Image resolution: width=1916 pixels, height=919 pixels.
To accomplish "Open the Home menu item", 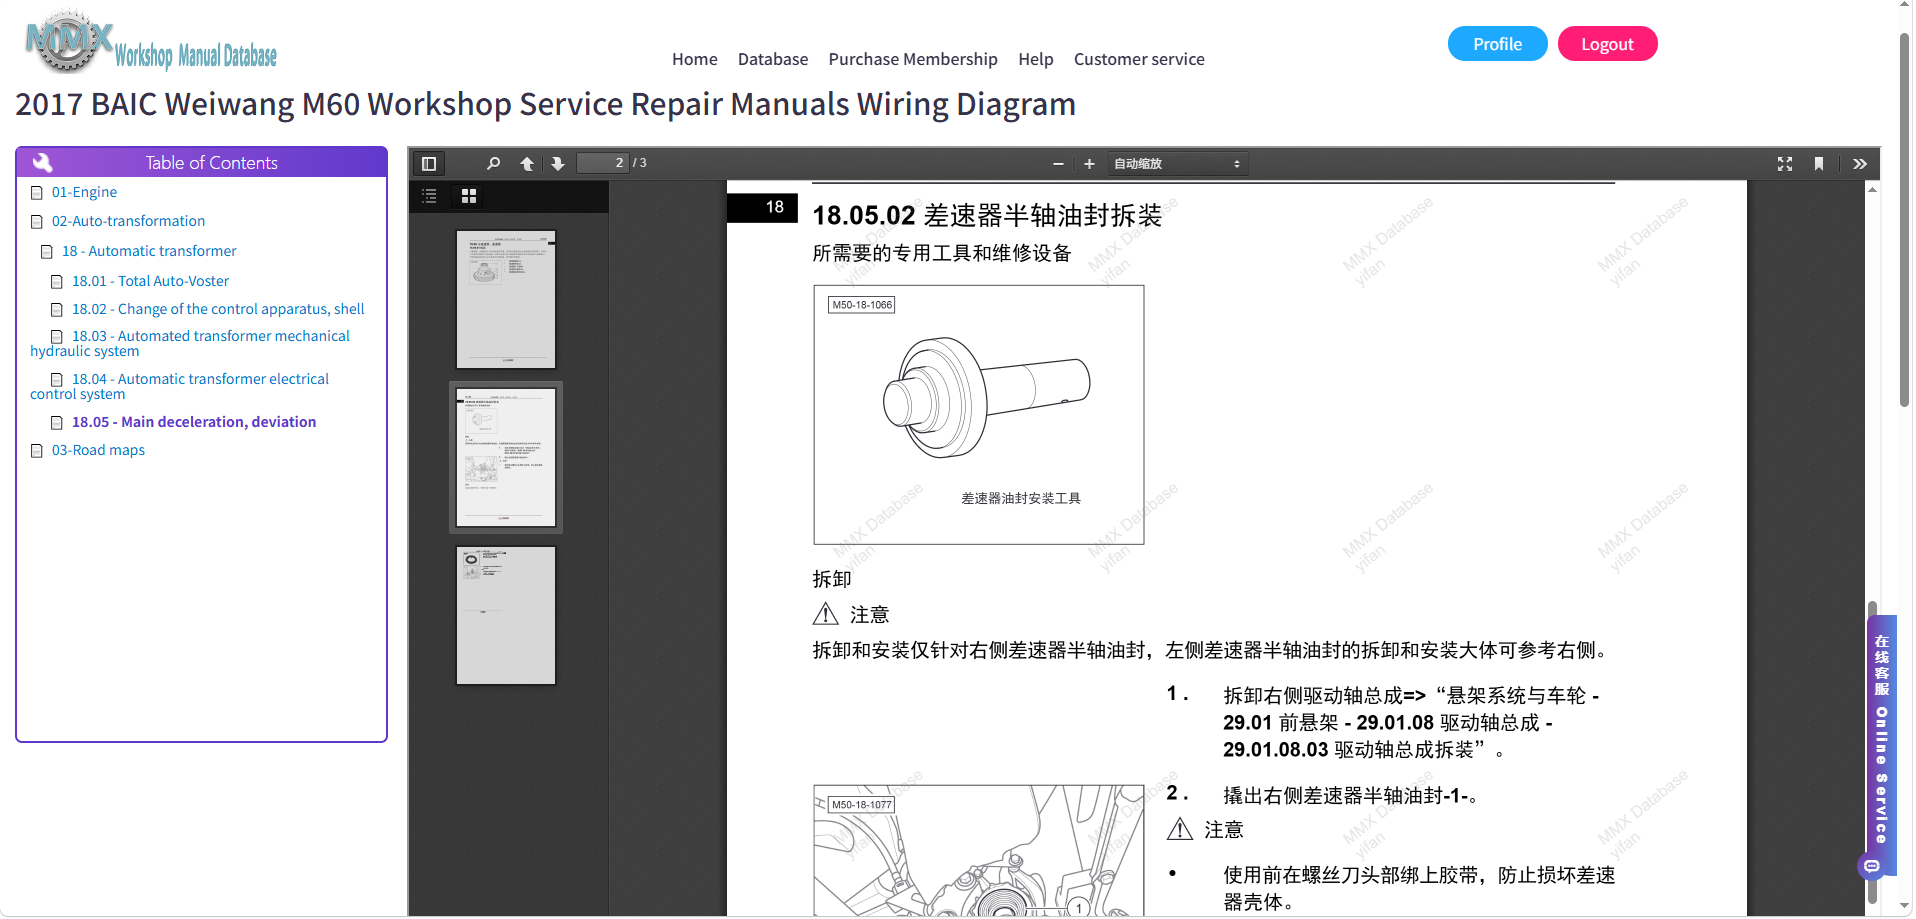I will (695, 59).
